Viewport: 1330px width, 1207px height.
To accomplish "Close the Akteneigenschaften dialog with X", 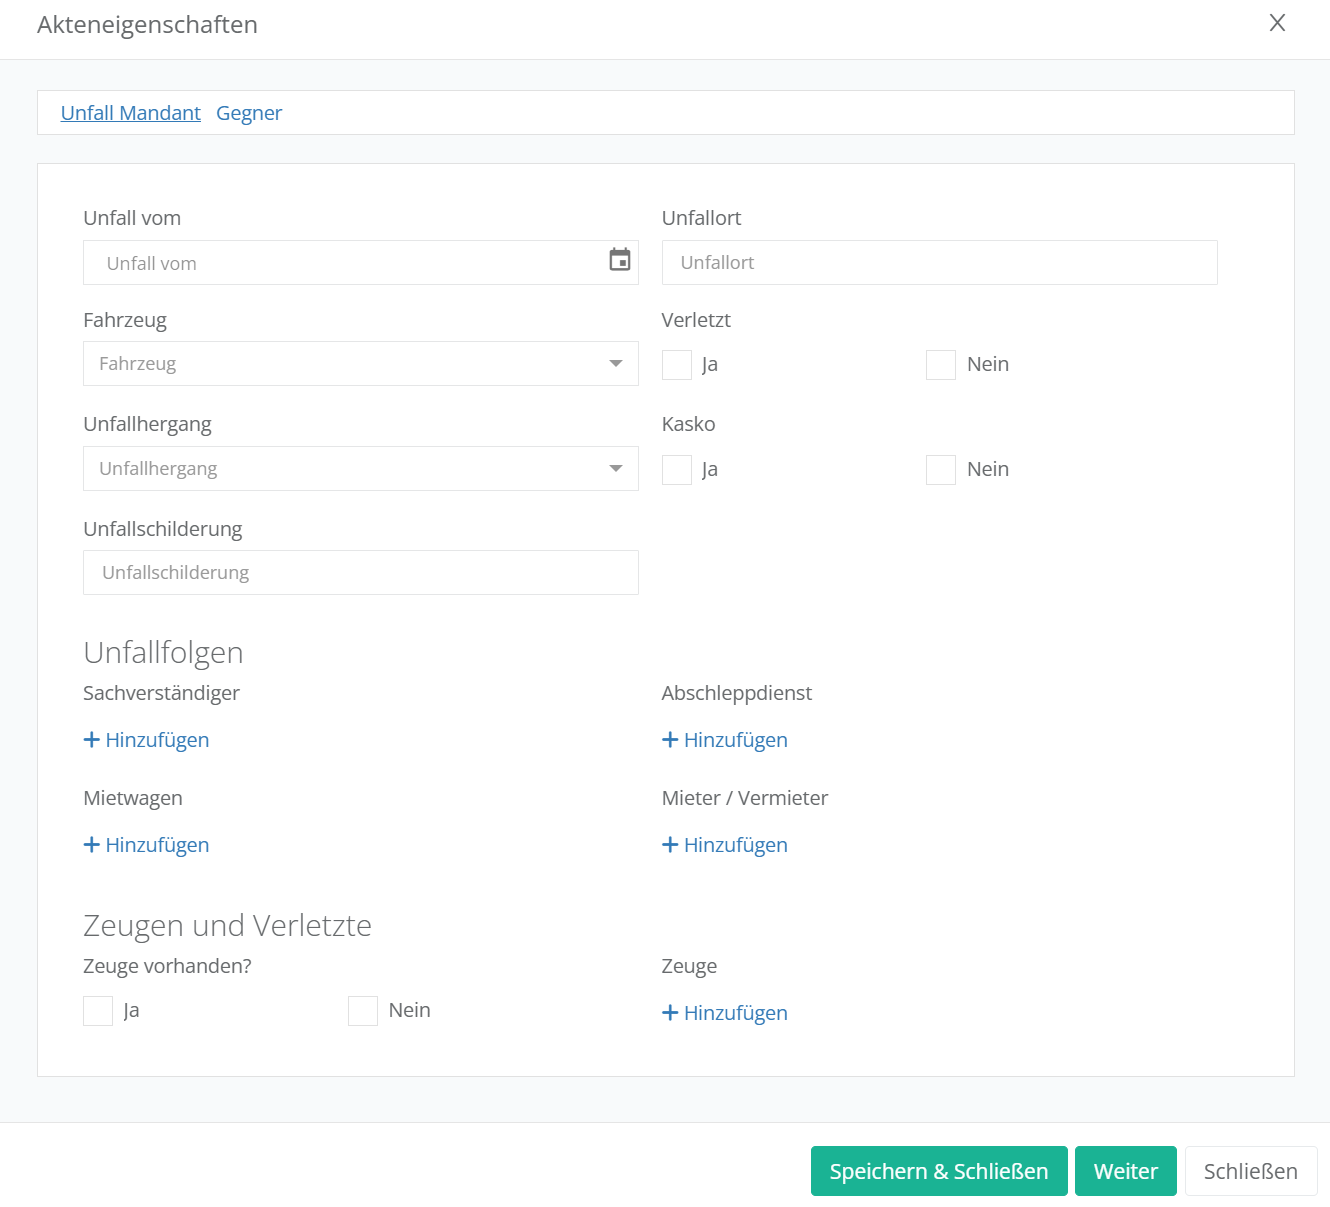I will click(1277, 23).
